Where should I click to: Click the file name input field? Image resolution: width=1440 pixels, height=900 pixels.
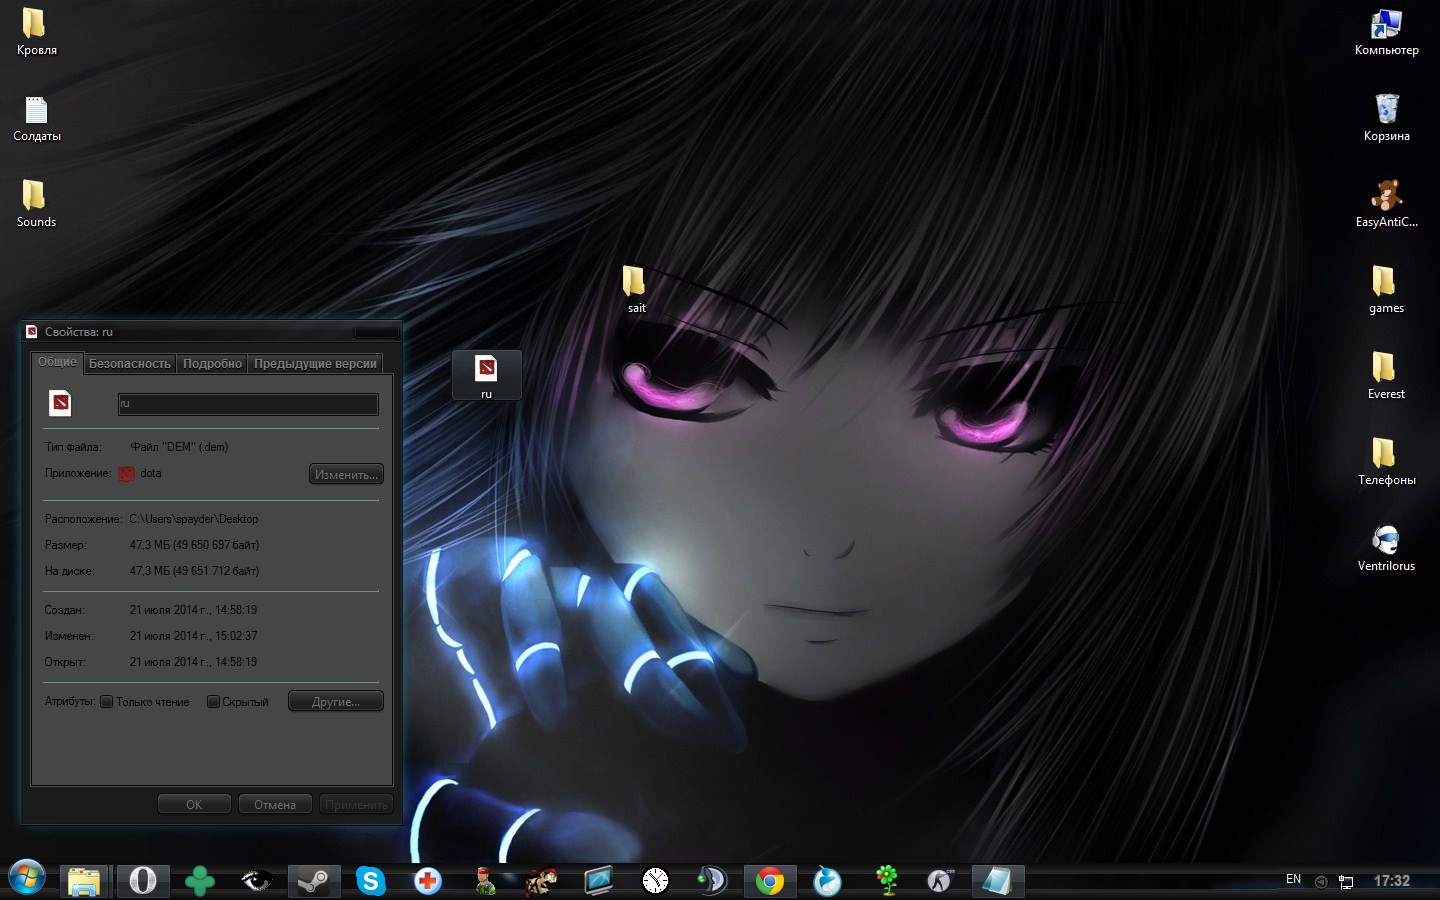(248, 404)
